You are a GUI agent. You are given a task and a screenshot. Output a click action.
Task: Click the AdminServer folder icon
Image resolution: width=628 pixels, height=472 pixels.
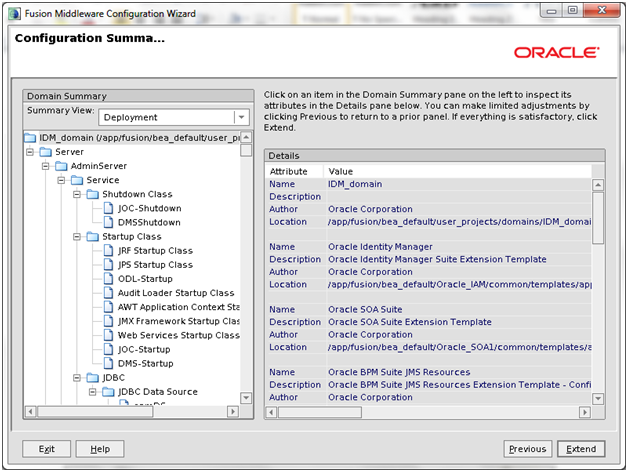pyautogui.click(x=61, y=166)
